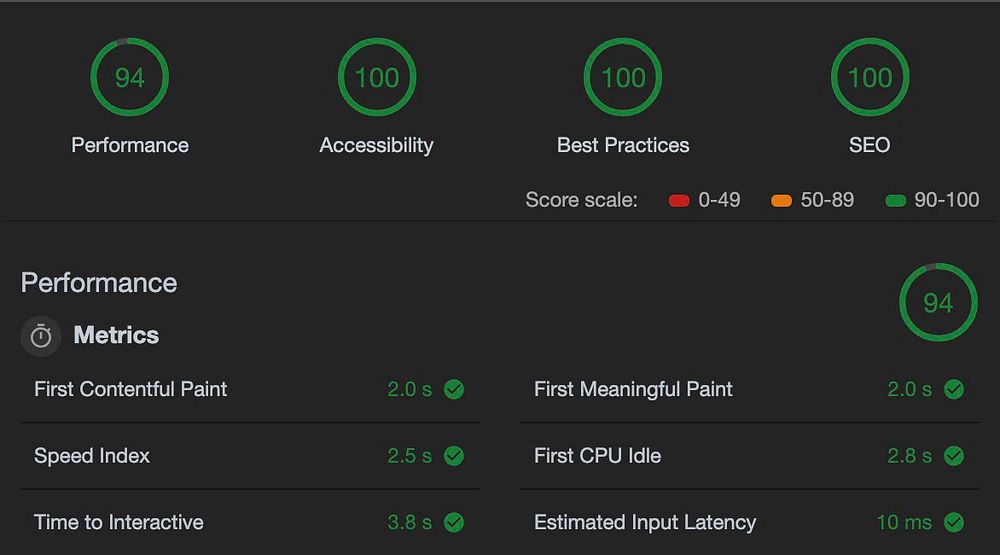Click the green check next to First Contentful Paint
Screen dimensions: 1000x555
pos(454,389)
